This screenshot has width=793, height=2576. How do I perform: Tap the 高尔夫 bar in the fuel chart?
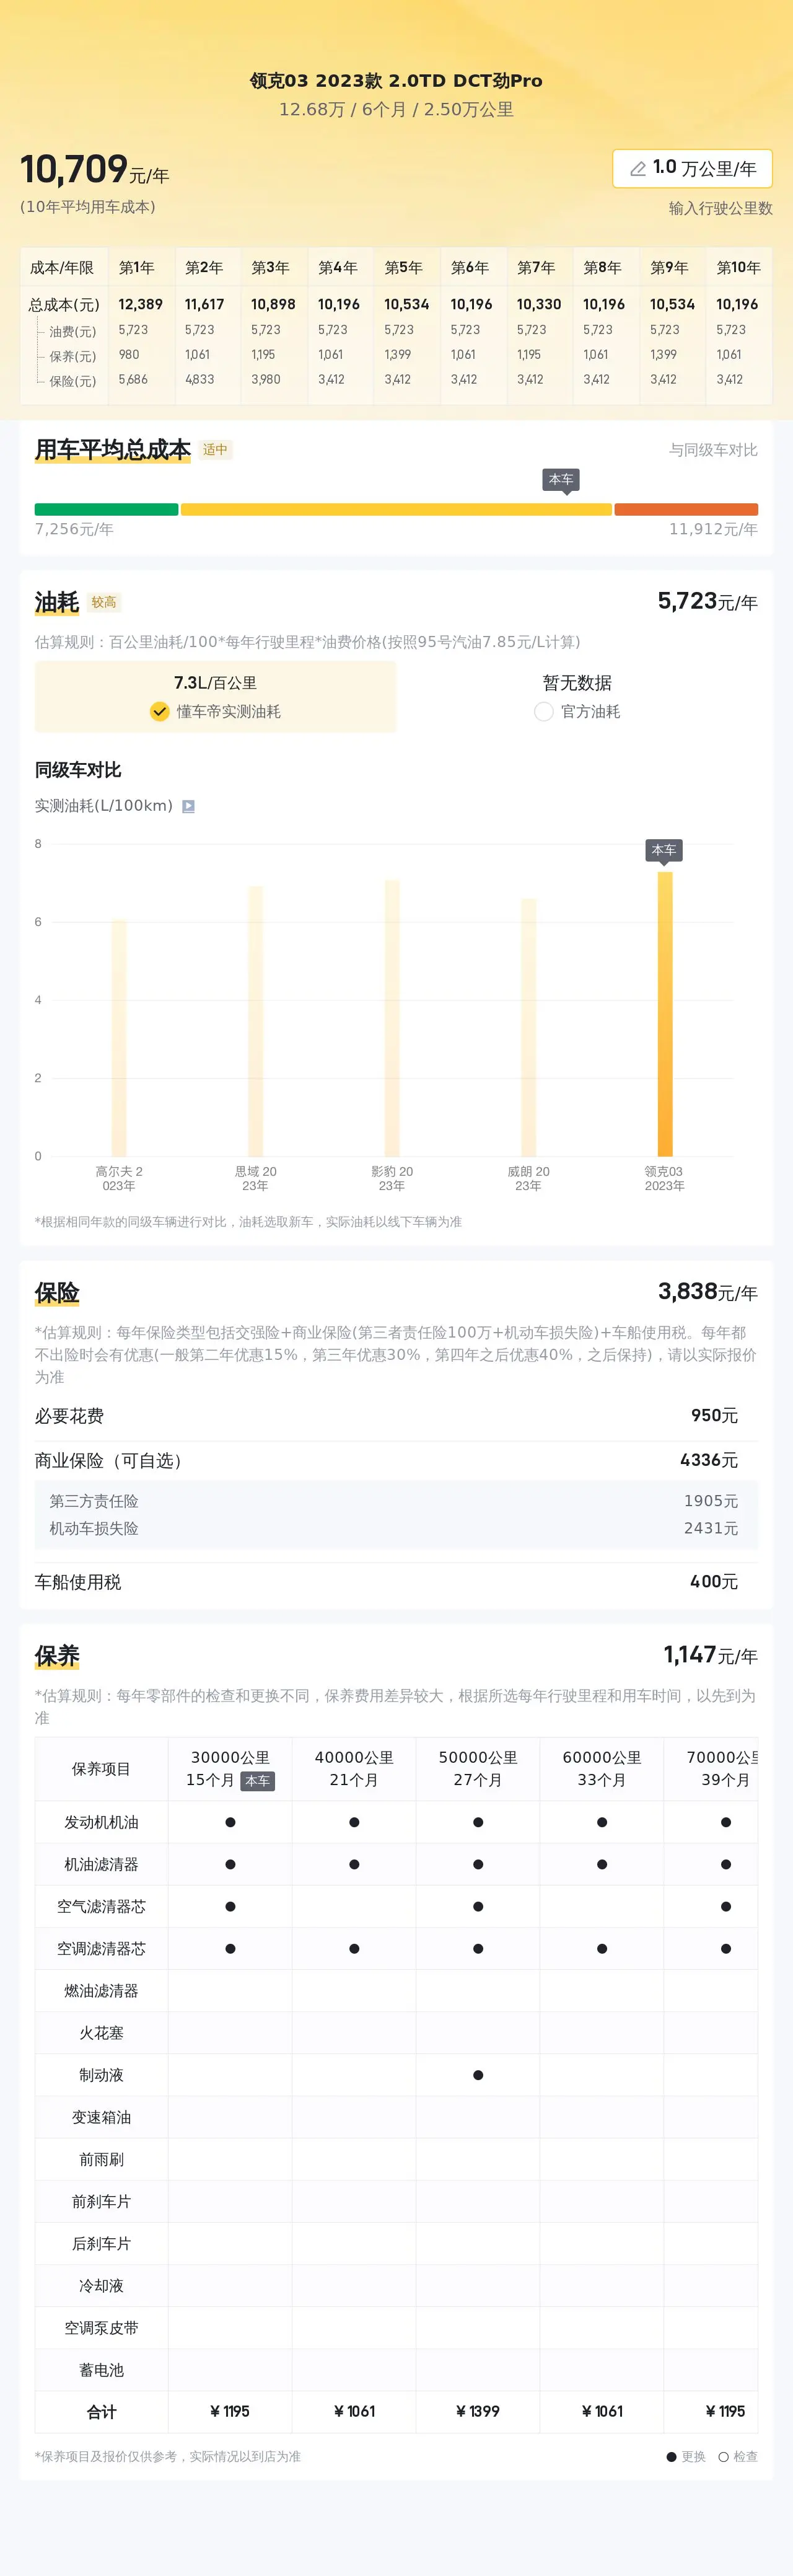(x=119, y=1038)
